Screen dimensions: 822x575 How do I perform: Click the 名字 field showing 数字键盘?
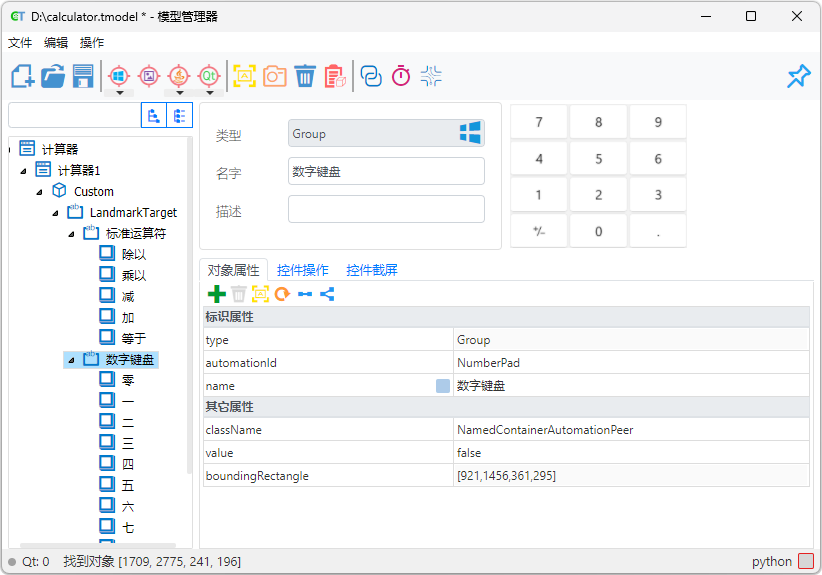tap(386, 171)
